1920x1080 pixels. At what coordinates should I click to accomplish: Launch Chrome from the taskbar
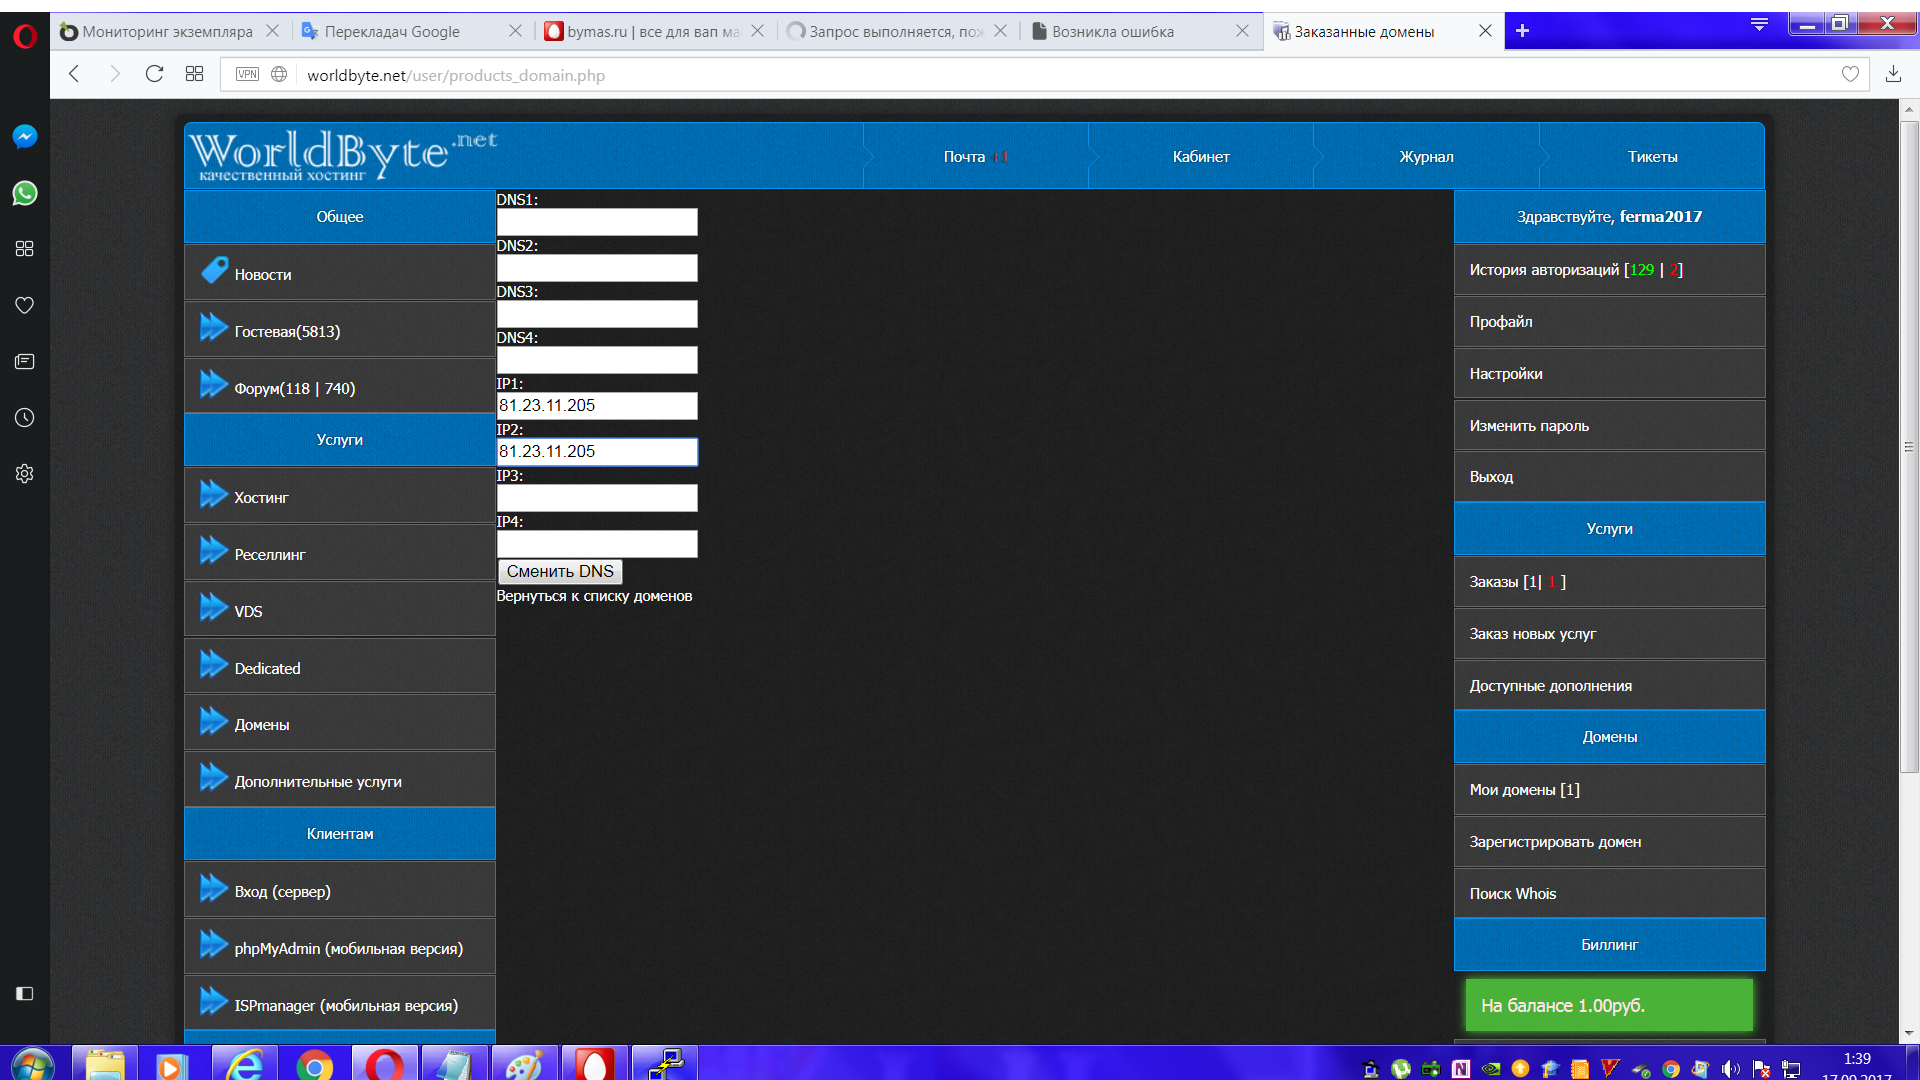click(314, 1066)
